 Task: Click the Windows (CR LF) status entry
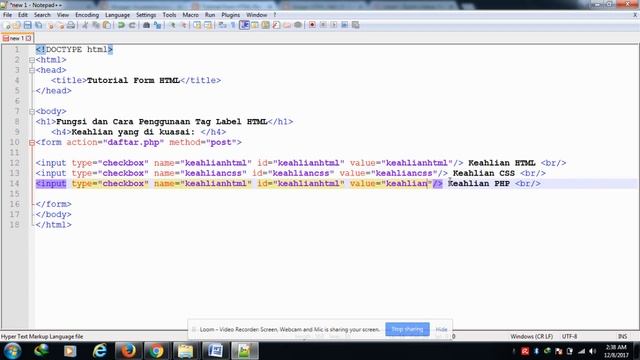531,337
